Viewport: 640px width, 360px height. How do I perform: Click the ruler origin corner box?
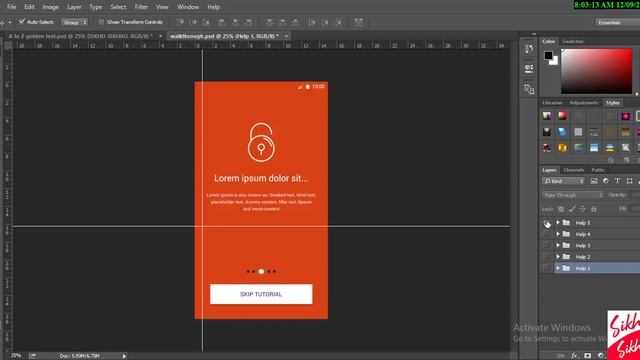click(8, 45)
